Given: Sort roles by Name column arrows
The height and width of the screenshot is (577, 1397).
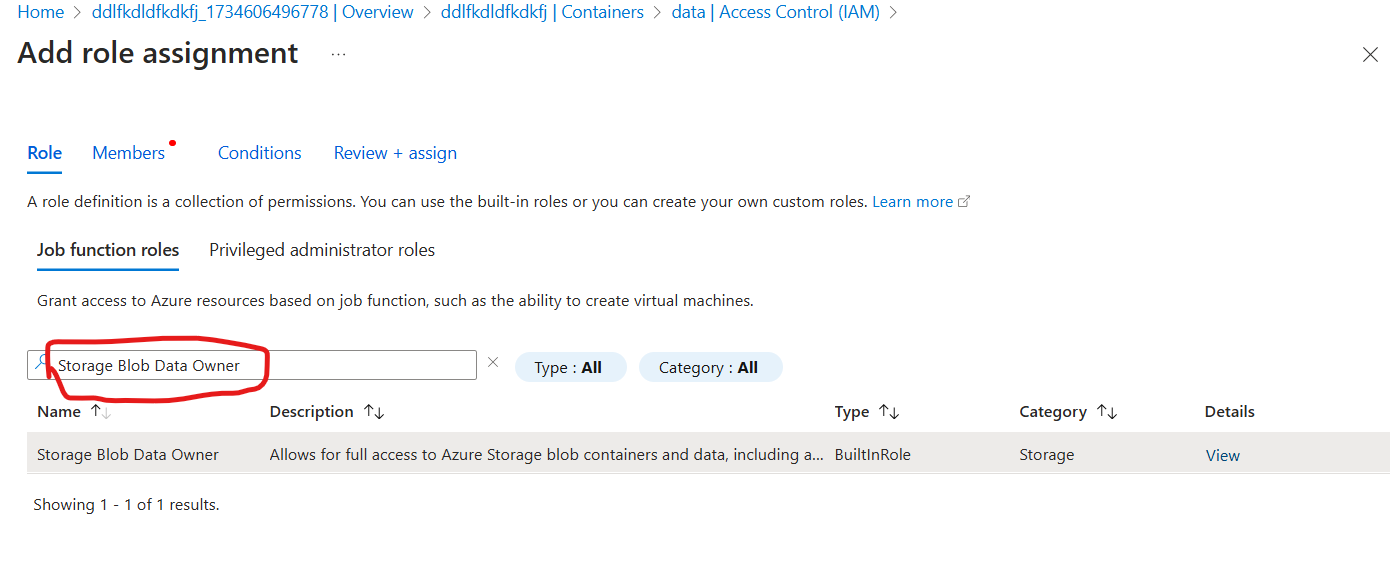Looking at the screenshot, I should click(100, 412).
